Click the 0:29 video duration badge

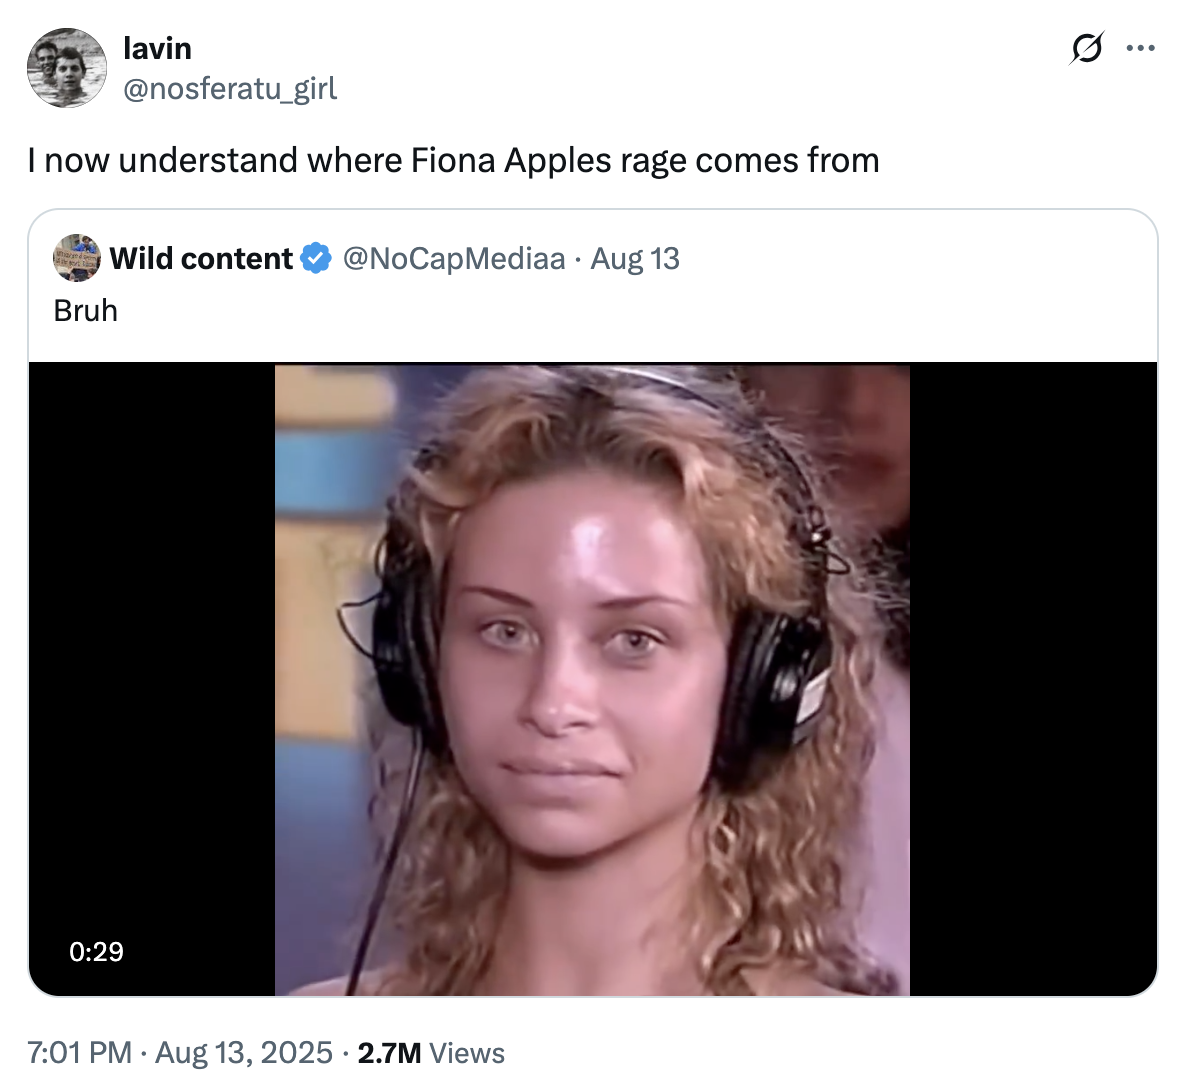97,951
